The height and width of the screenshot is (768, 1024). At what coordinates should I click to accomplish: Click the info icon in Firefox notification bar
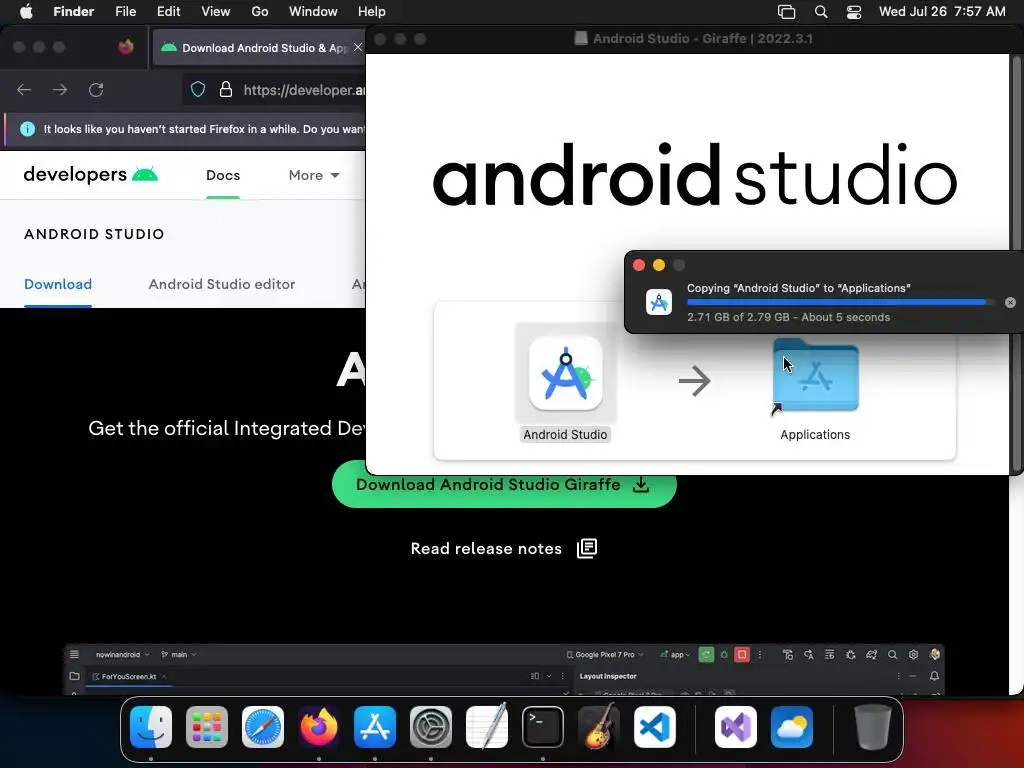click(x=27, y=129)
